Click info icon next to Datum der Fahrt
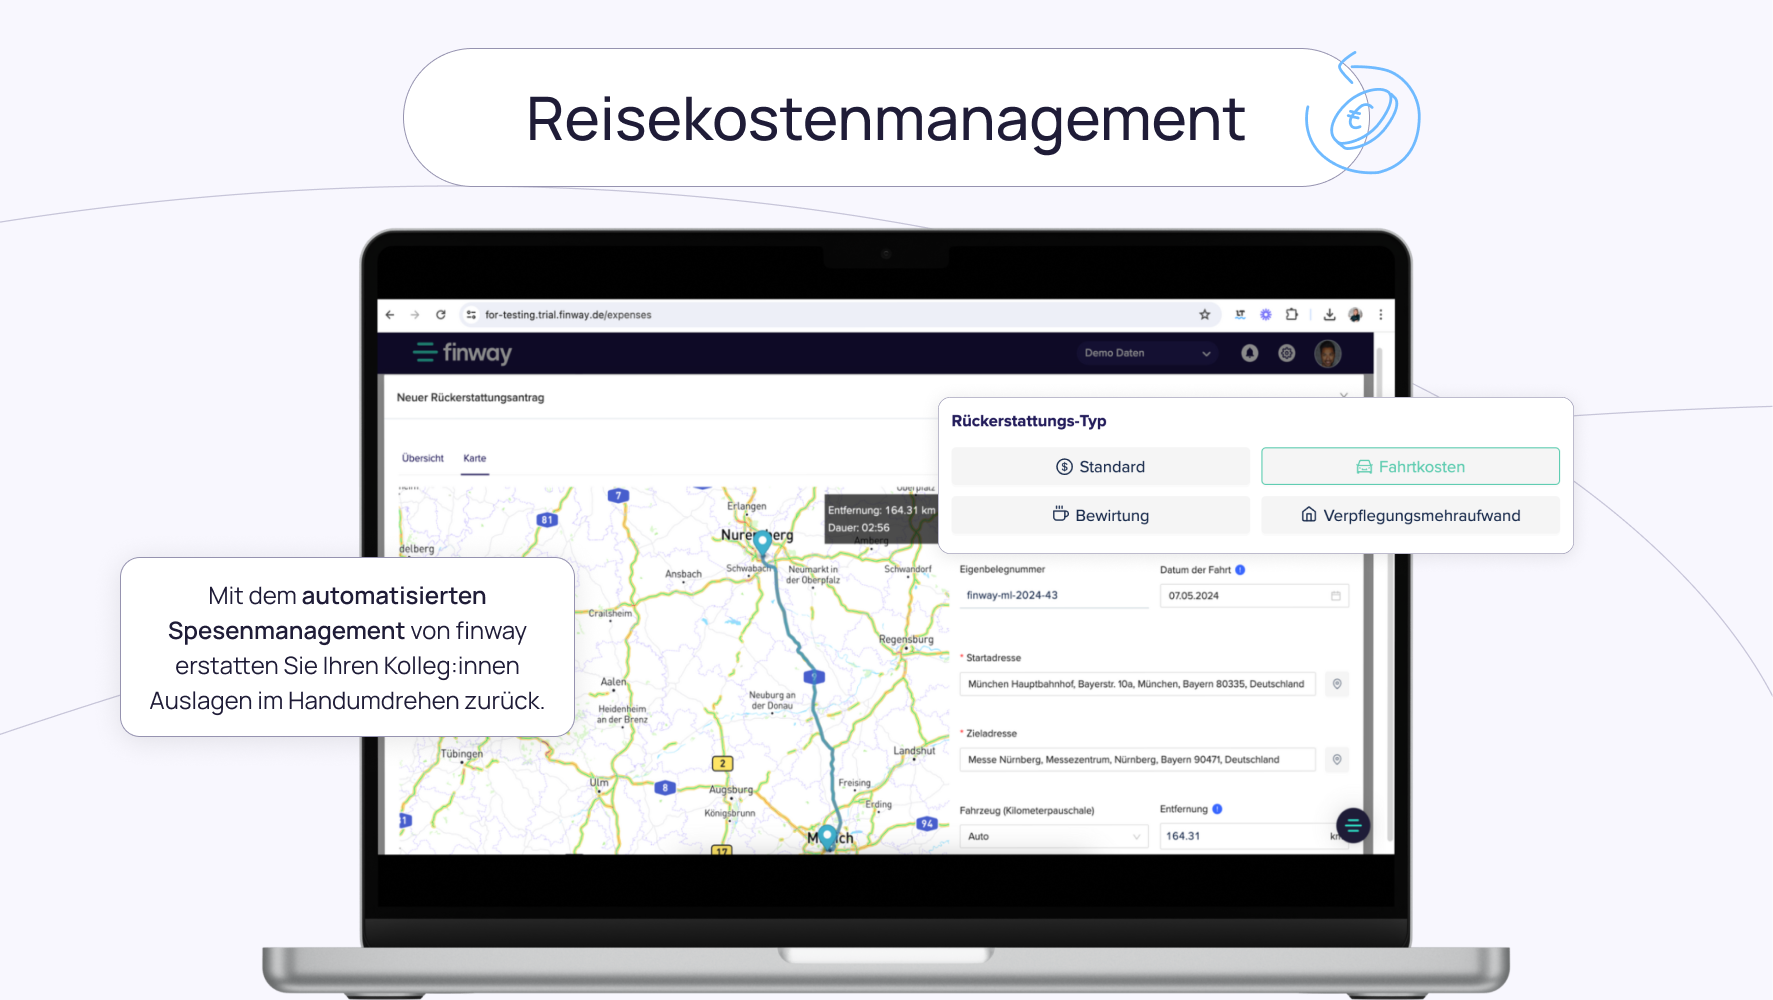1773x1000 pixels. click(1240, 570)
